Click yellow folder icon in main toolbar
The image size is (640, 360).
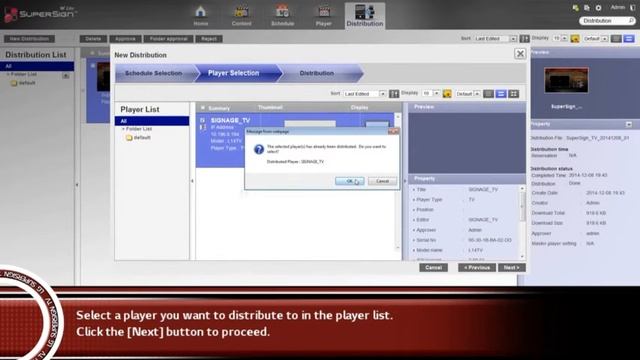click(575, 39)
